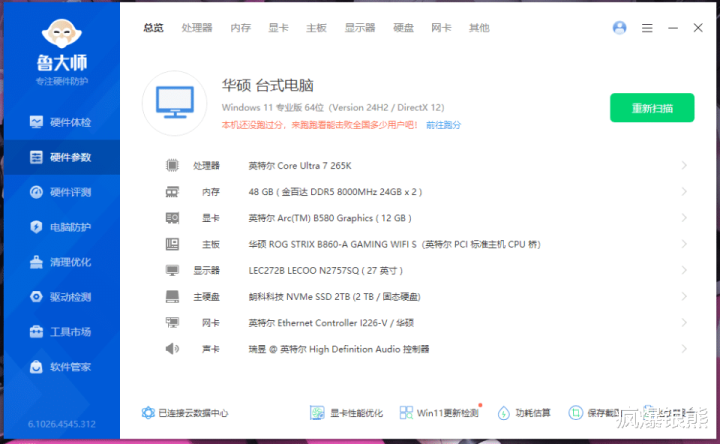Expand the 显示器 row chevron
This screenshot has width=720, height=444.
click(x=684, y=270)
